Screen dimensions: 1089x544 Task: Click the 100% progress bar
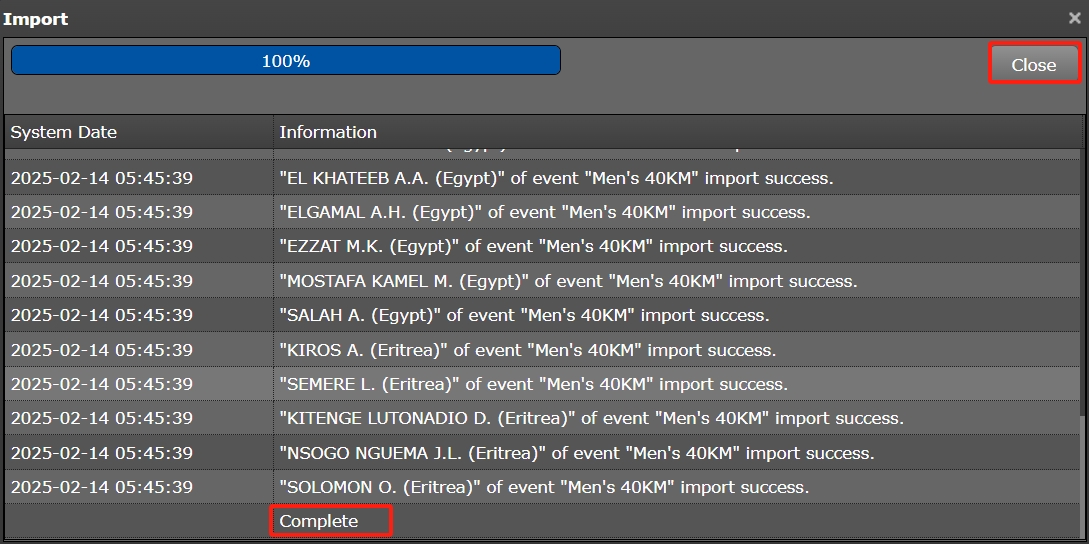click(x=285, y=61)
